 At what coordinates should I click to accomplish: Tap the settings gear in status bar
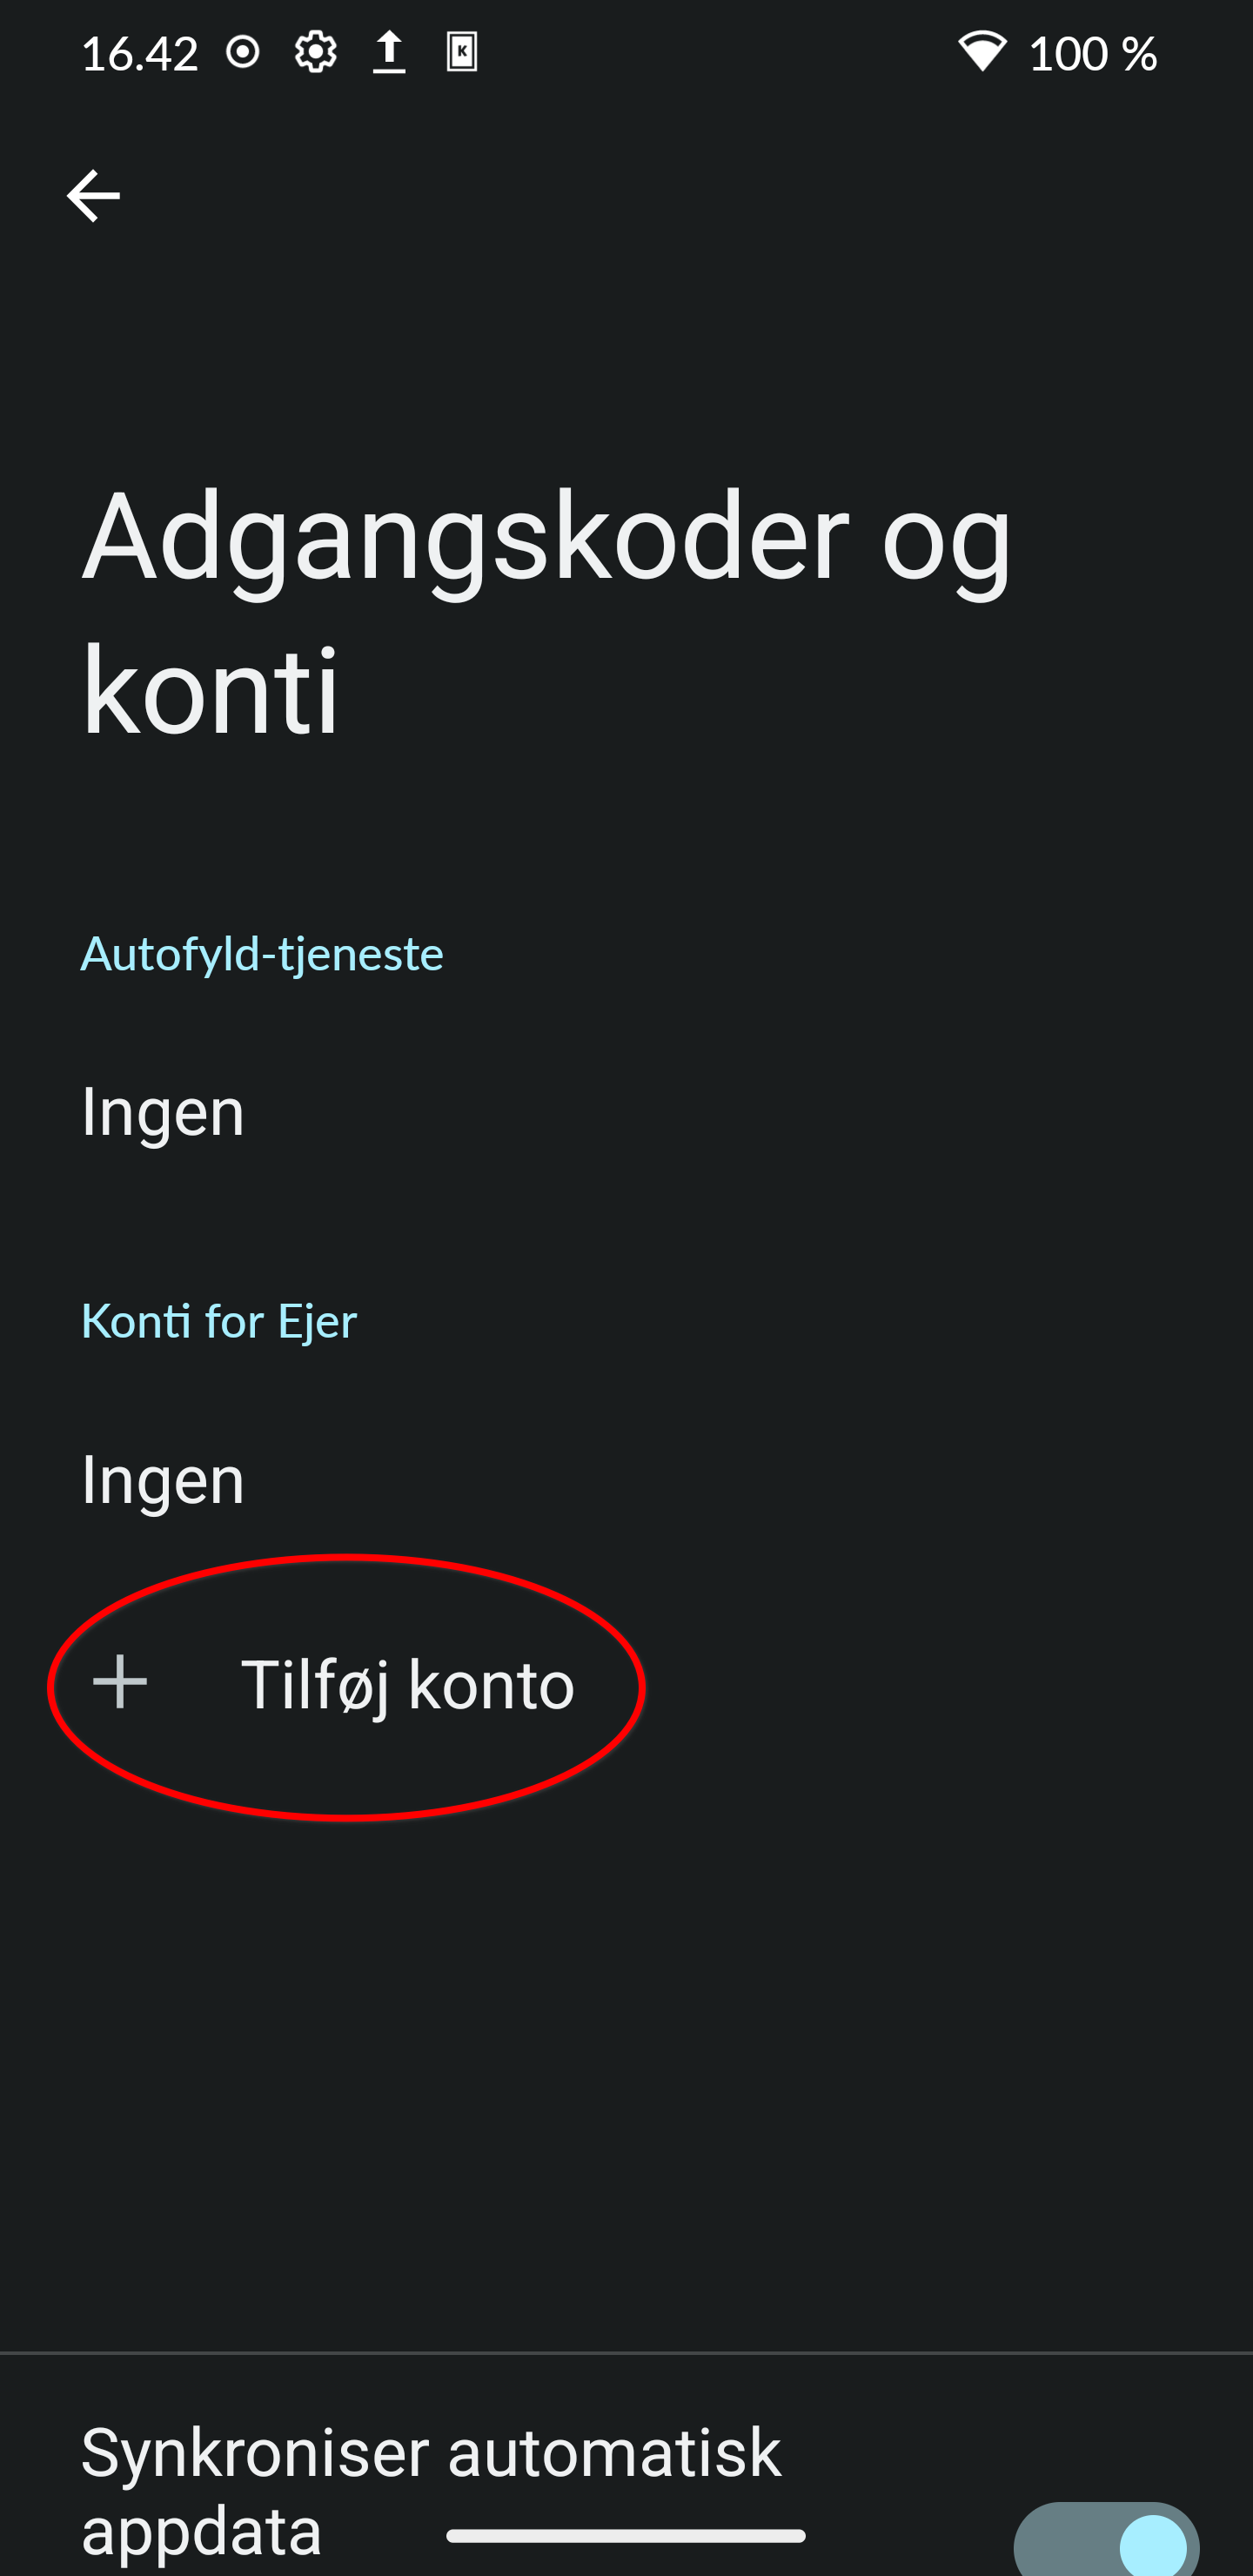coord(315,52)
